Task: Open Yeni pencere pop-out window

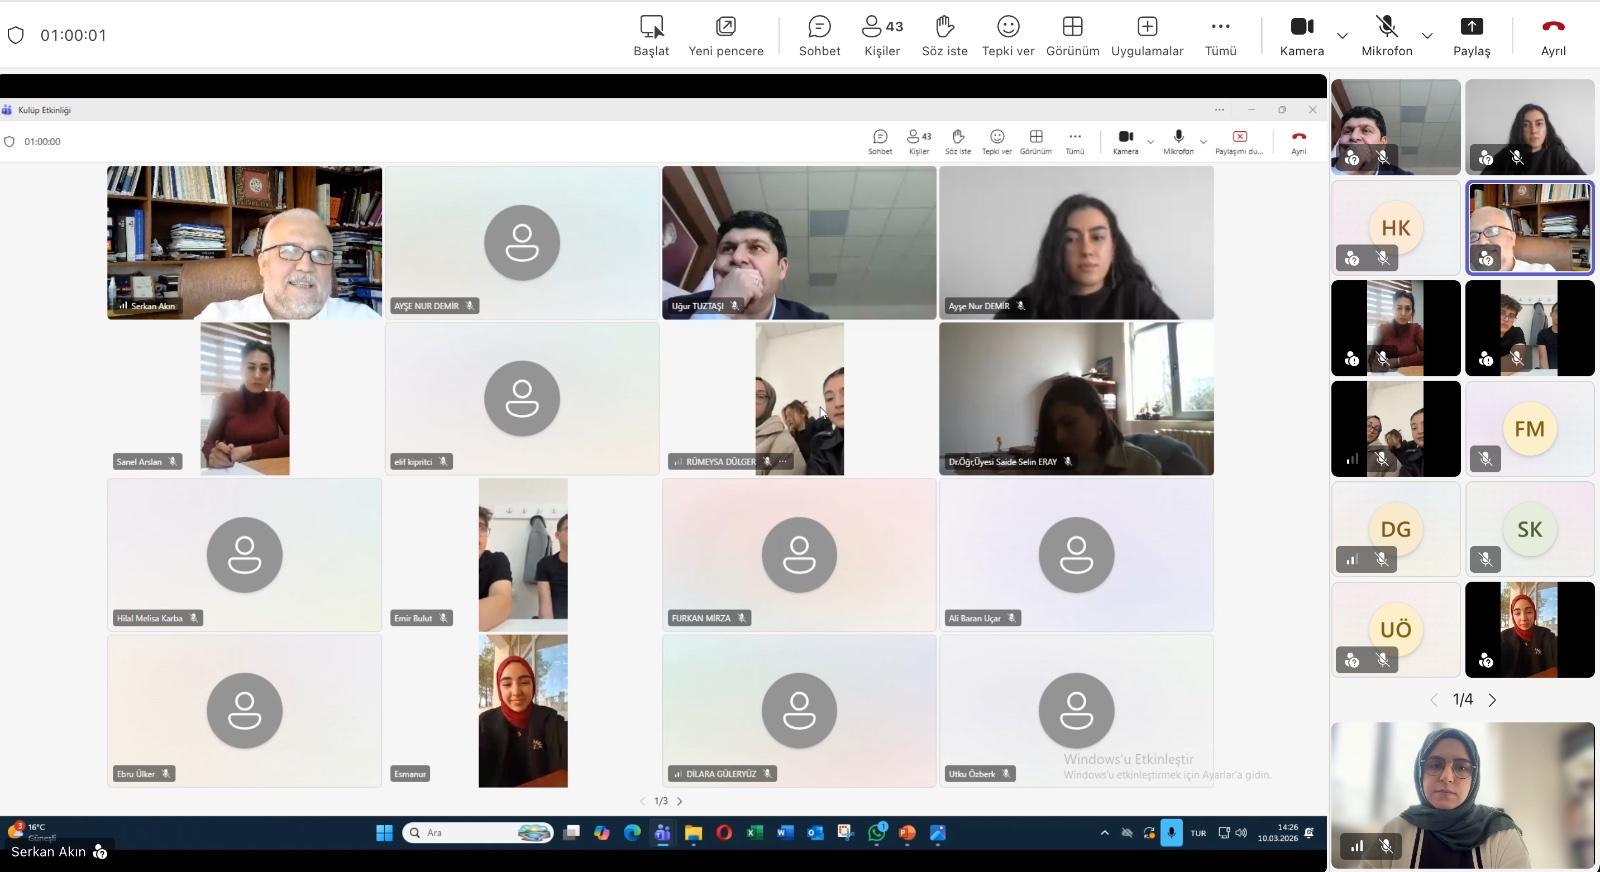Action: point(726,35)
